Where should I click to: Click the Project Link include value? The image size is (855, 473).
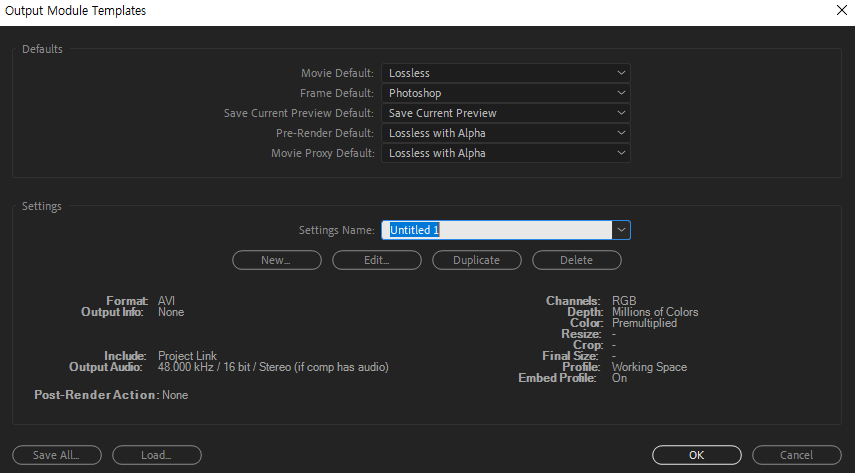pos(187,356)
